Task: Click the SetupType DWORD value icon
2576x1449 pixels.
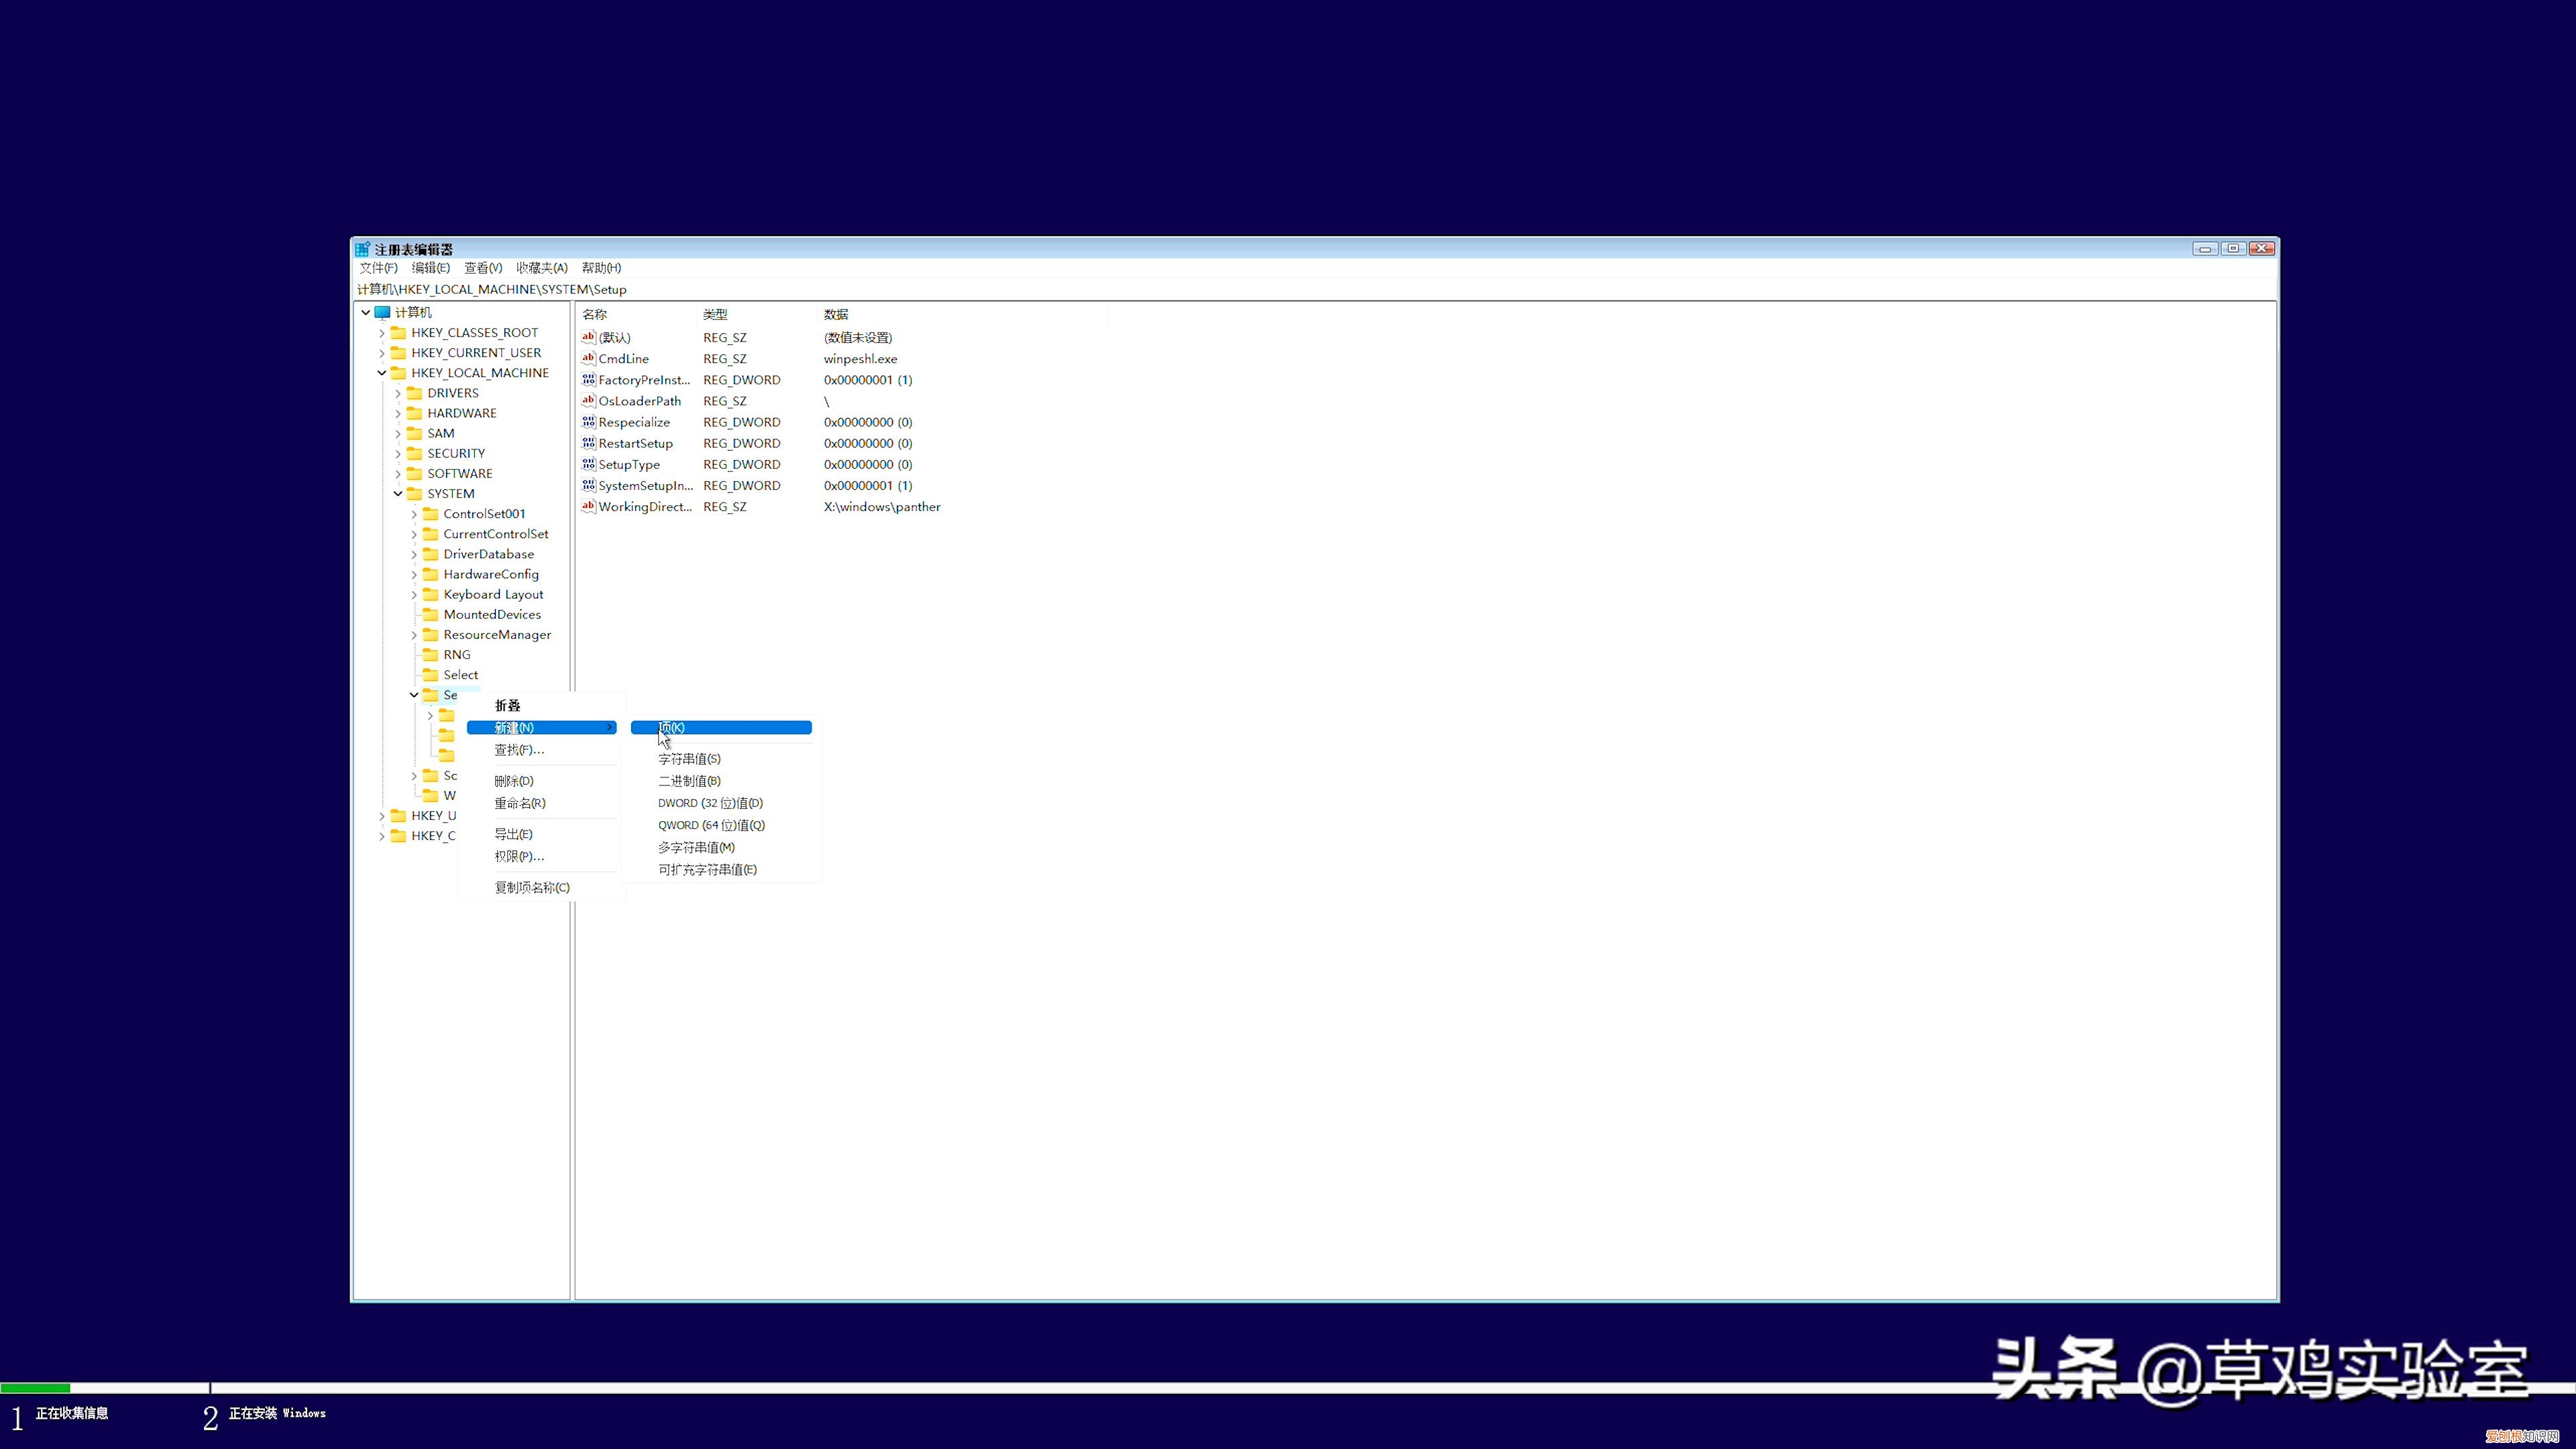Action: tap(588, 464)
